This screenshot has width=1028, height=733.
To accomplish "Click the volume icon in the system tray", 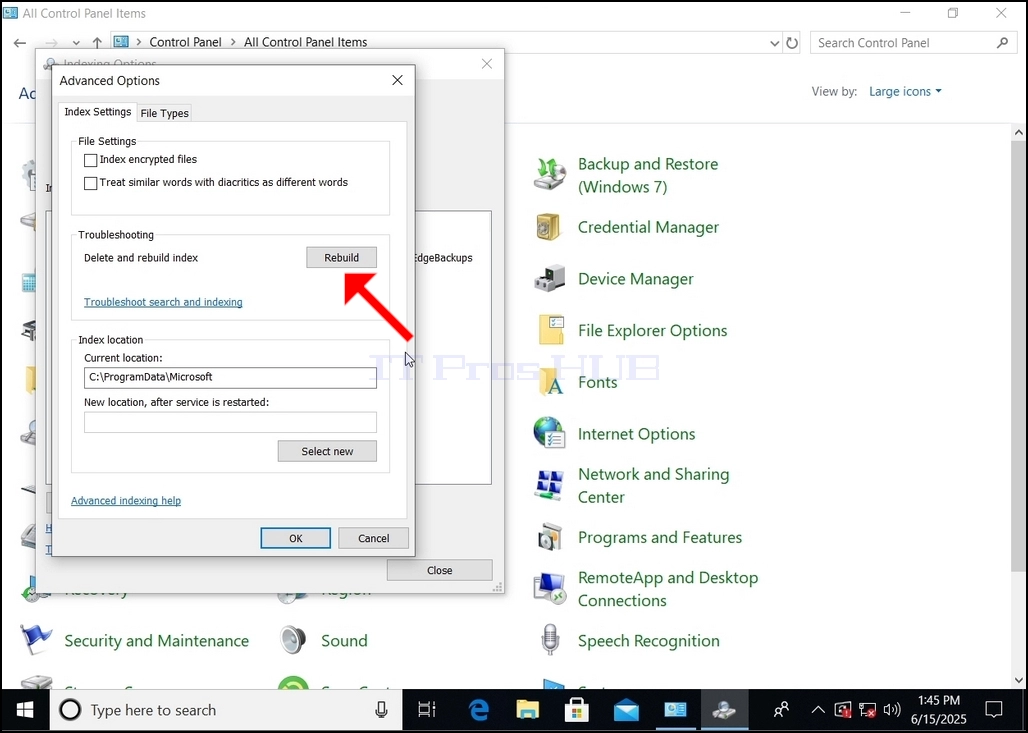I will pos(892,710).
